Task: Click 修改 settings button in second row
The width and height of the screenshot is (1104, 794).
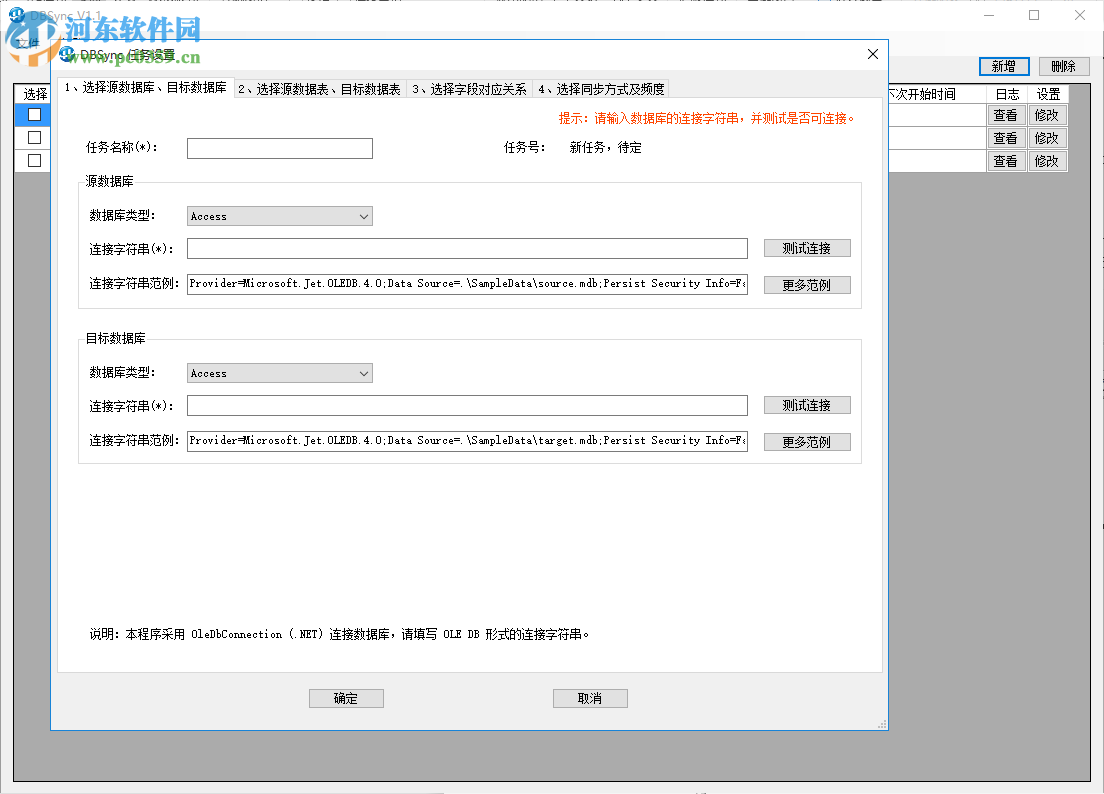Action: click(1047, 139)
